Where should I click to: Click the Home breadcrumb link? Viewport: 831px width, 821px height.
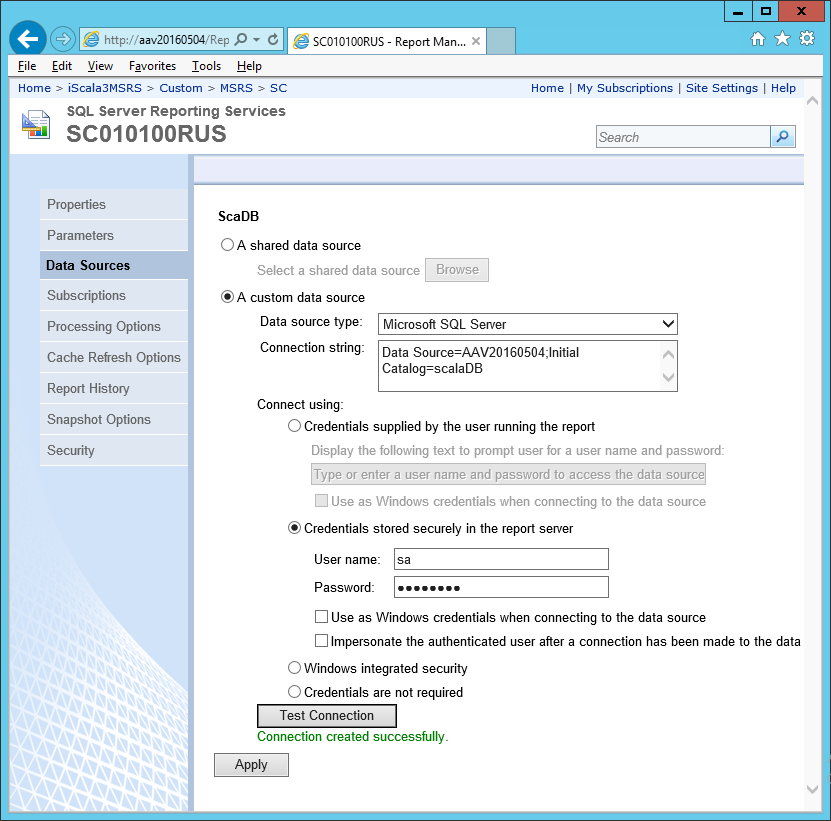(x=34, y=88)
